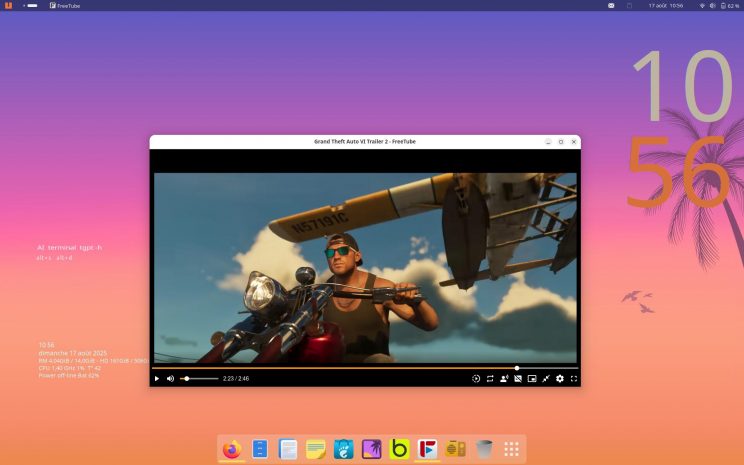Open the yellow sticky notes app
Screen dimensions: 744x465
point(316,449)
